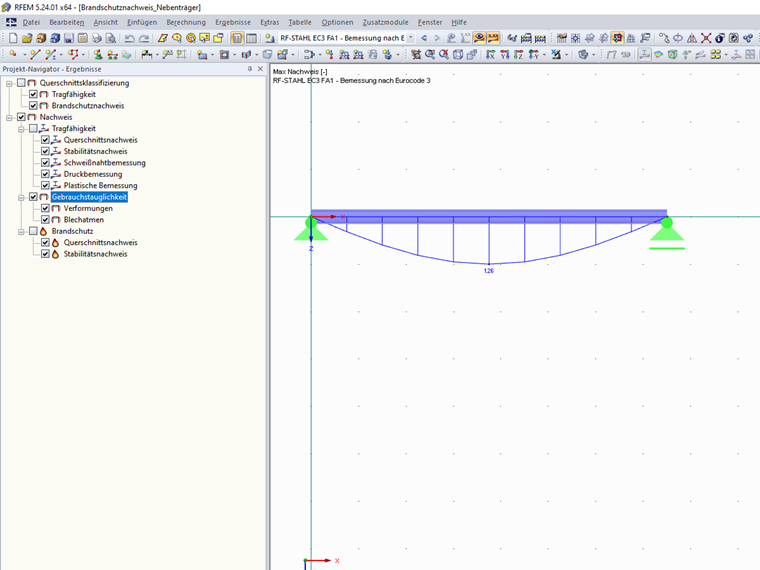
Task: Toggle the Verformungen checkbox
Action: click(45, 208)
